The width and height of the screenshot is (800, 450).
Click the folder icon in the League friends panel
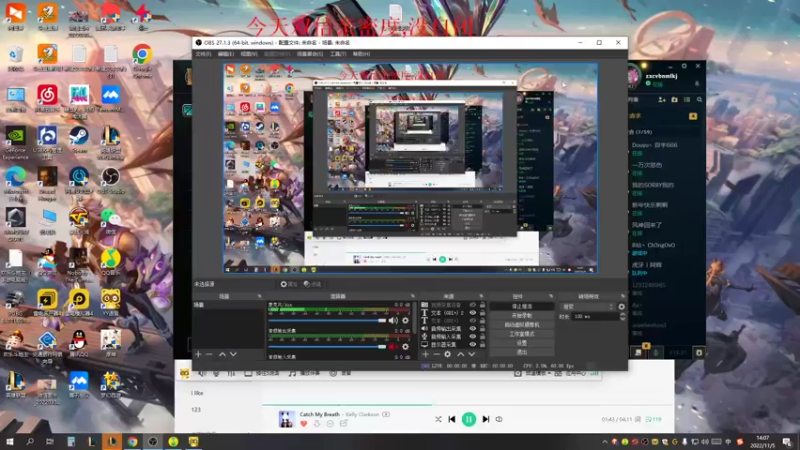click(674, 100)
